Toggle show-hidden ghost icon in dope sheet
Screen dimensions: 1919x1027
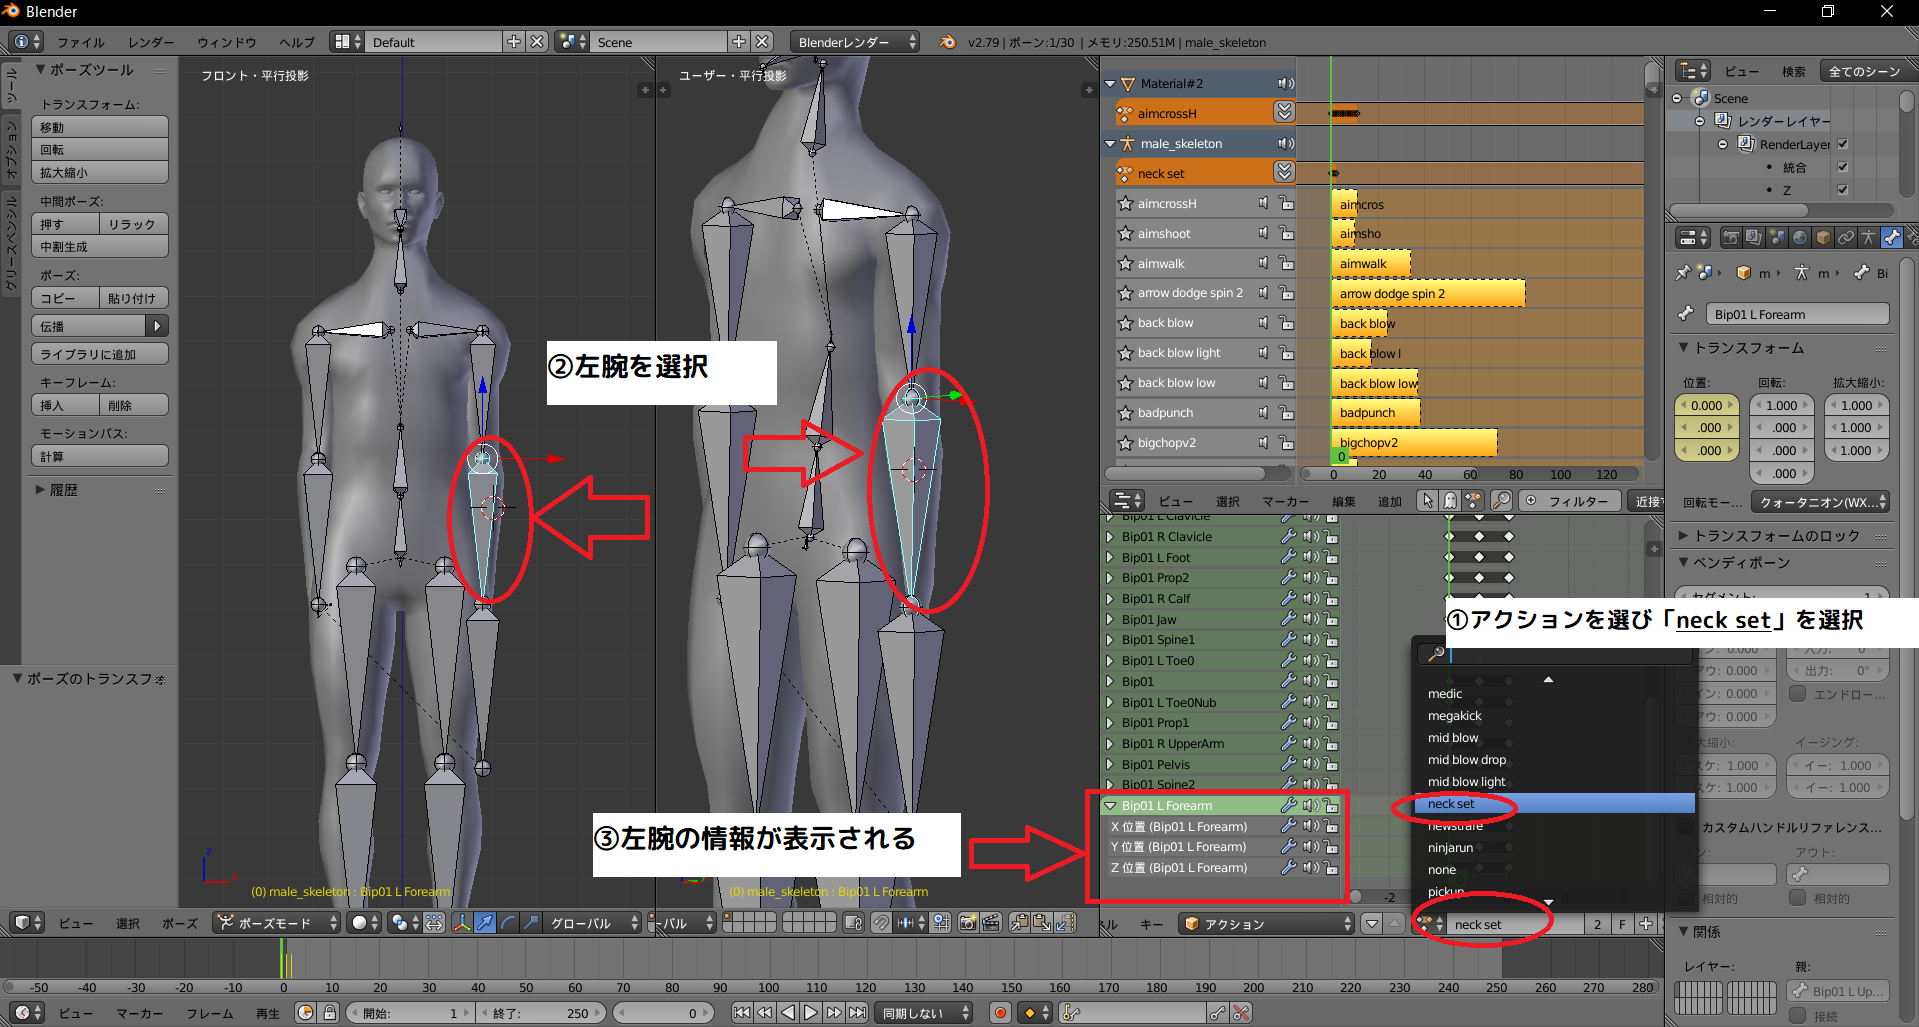point(1450,501)
